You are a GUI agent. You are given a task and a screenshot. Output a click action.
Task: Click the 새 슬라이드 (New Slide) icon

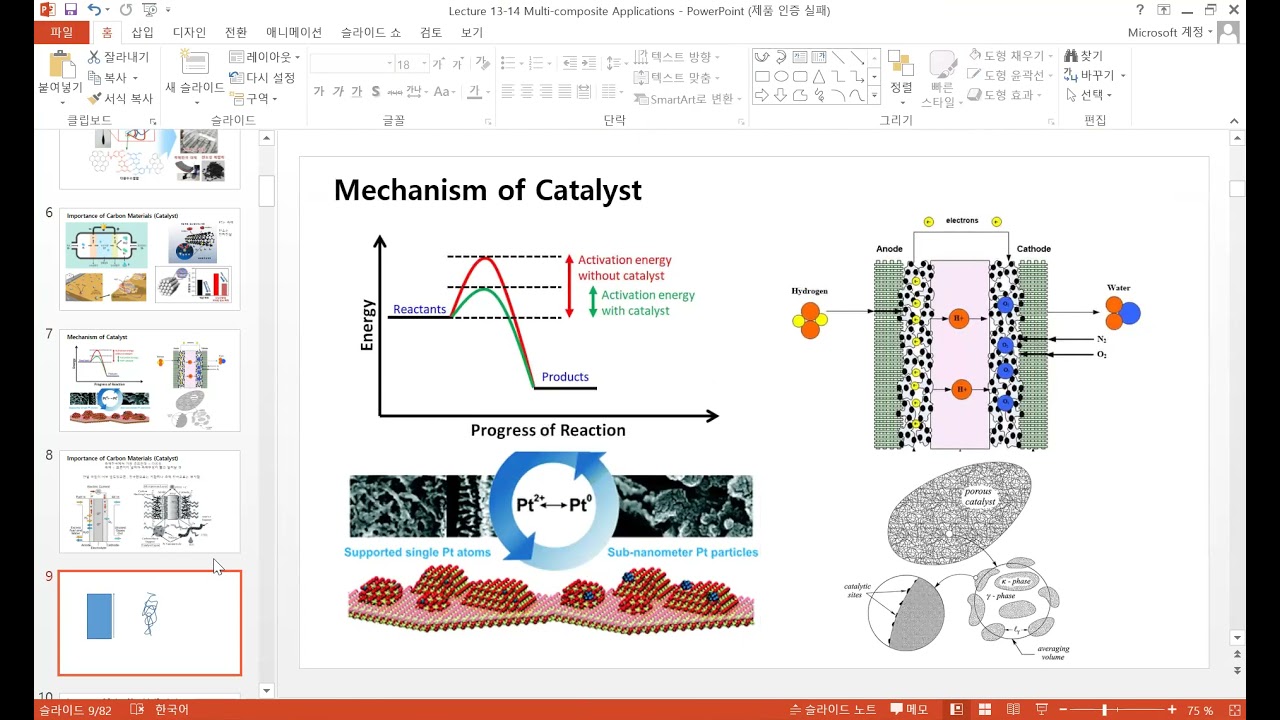point(194,62)
